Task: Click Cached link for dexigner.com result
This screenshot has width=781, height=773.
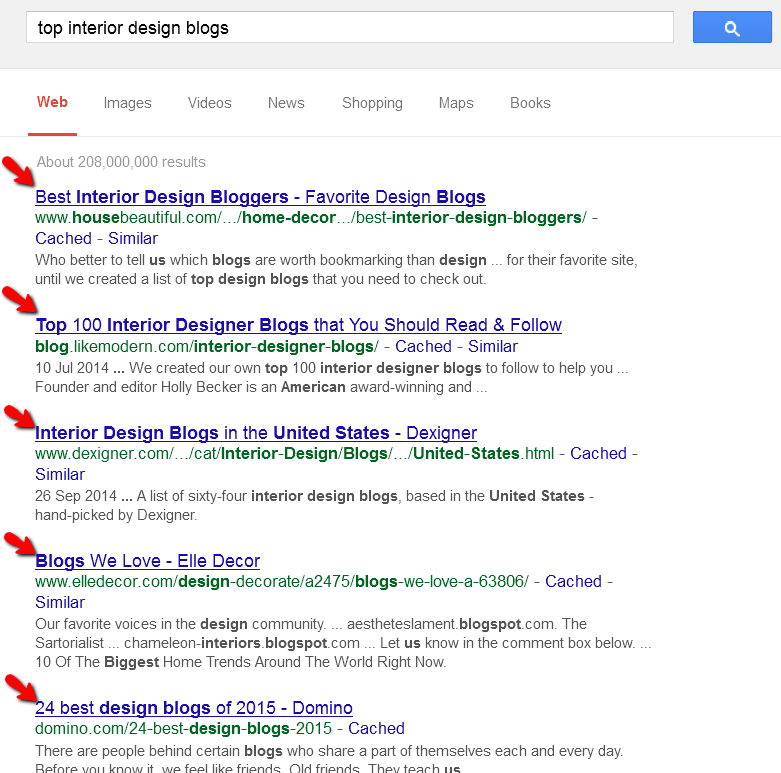Action: coord(598,453)
